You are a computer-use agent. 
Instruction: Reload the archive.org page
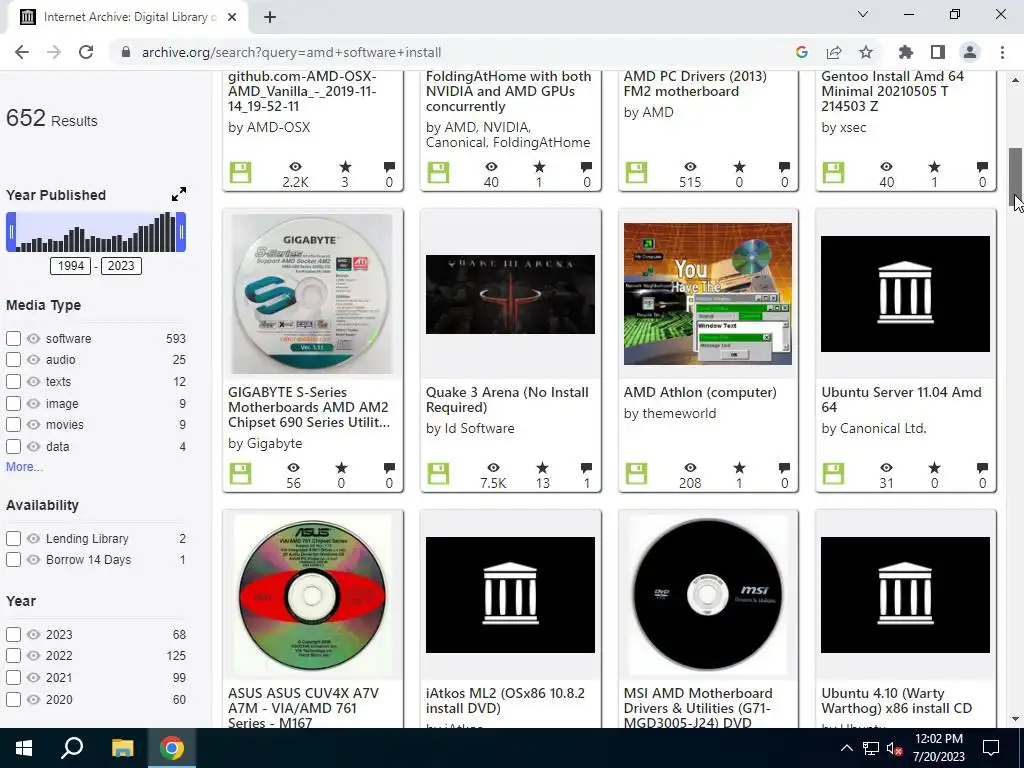tap(86, 52)
